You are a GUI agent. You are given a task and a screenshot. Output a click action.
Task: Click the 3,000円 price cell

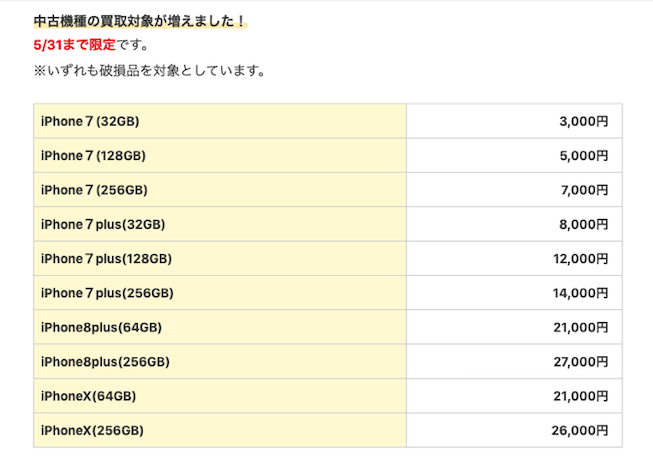click(x=583, y=121)
